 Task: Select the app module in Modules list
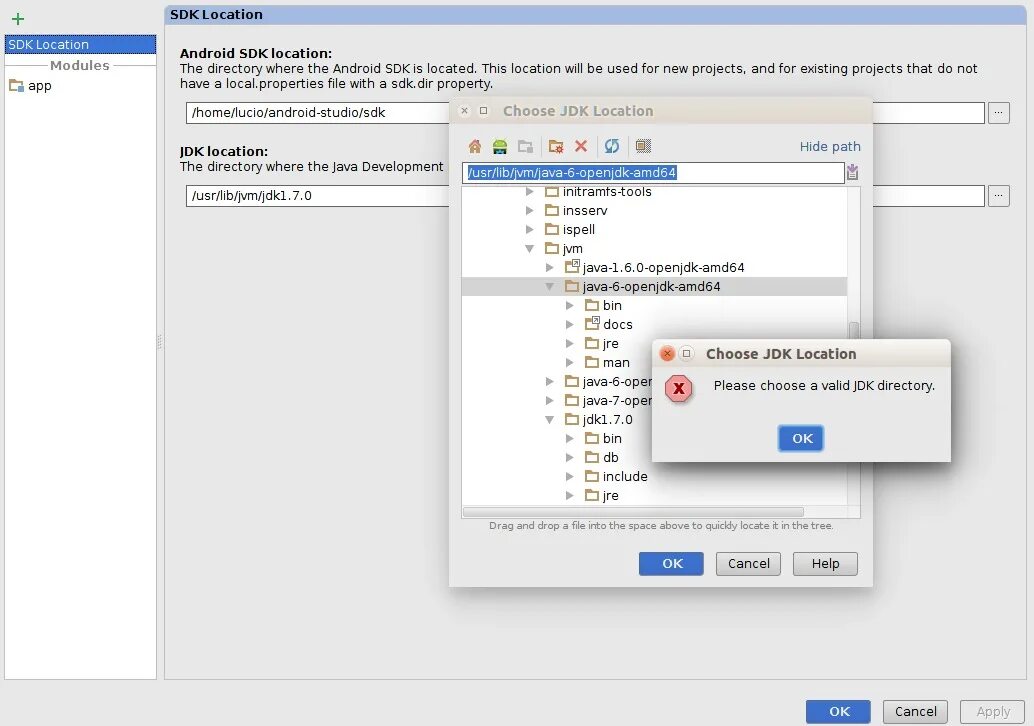coord(80,86)
